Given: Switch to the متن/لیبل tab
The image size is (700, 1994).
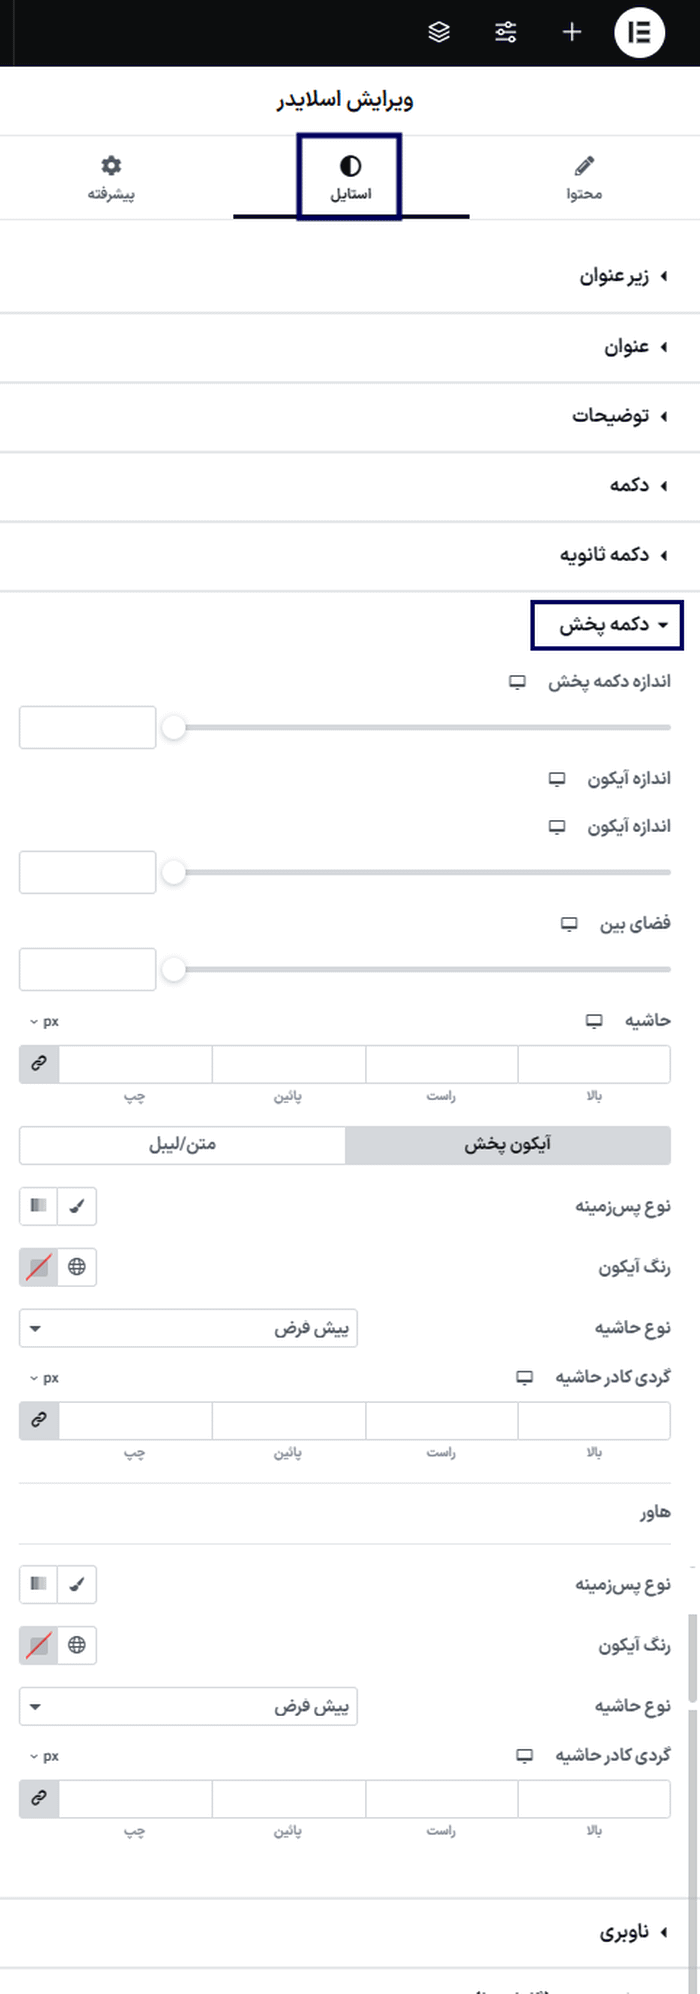Looking at the screenshot, I should 182,1145.
